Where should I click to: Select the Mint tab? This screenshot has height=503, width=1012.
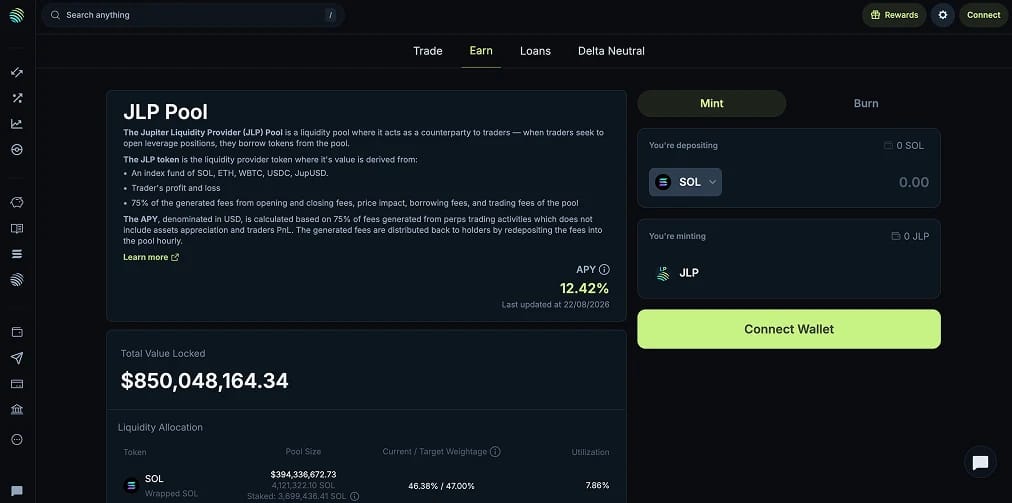coord(712,103)
